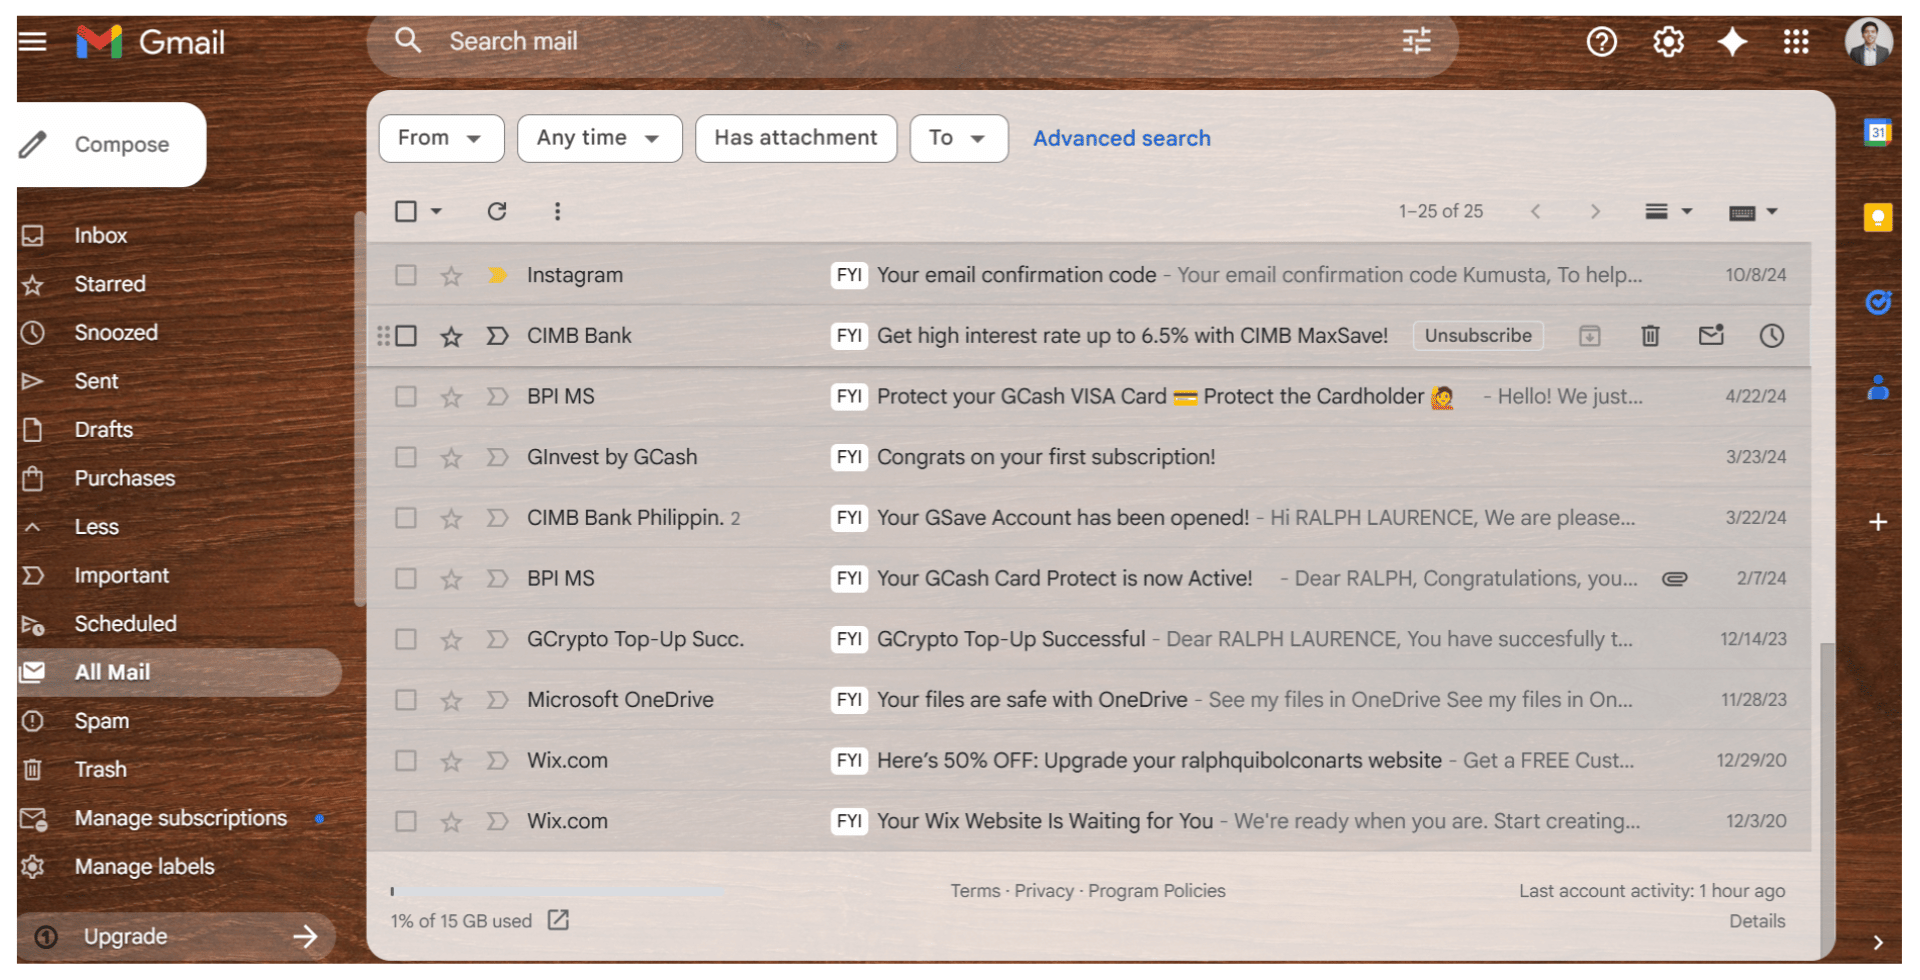
Task: Open Google Tasks side panel icon
Action: (x=1878, y=302)
